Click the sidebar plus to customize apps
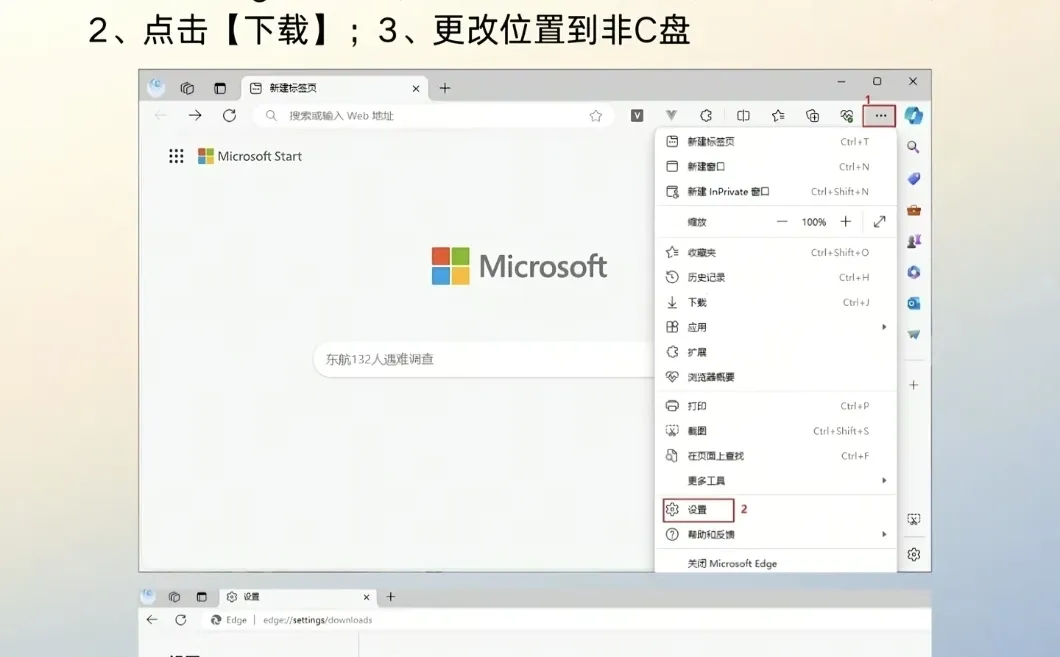Image resolution: width=1060 pixels, height=657 pixels. tap(913, 385)
